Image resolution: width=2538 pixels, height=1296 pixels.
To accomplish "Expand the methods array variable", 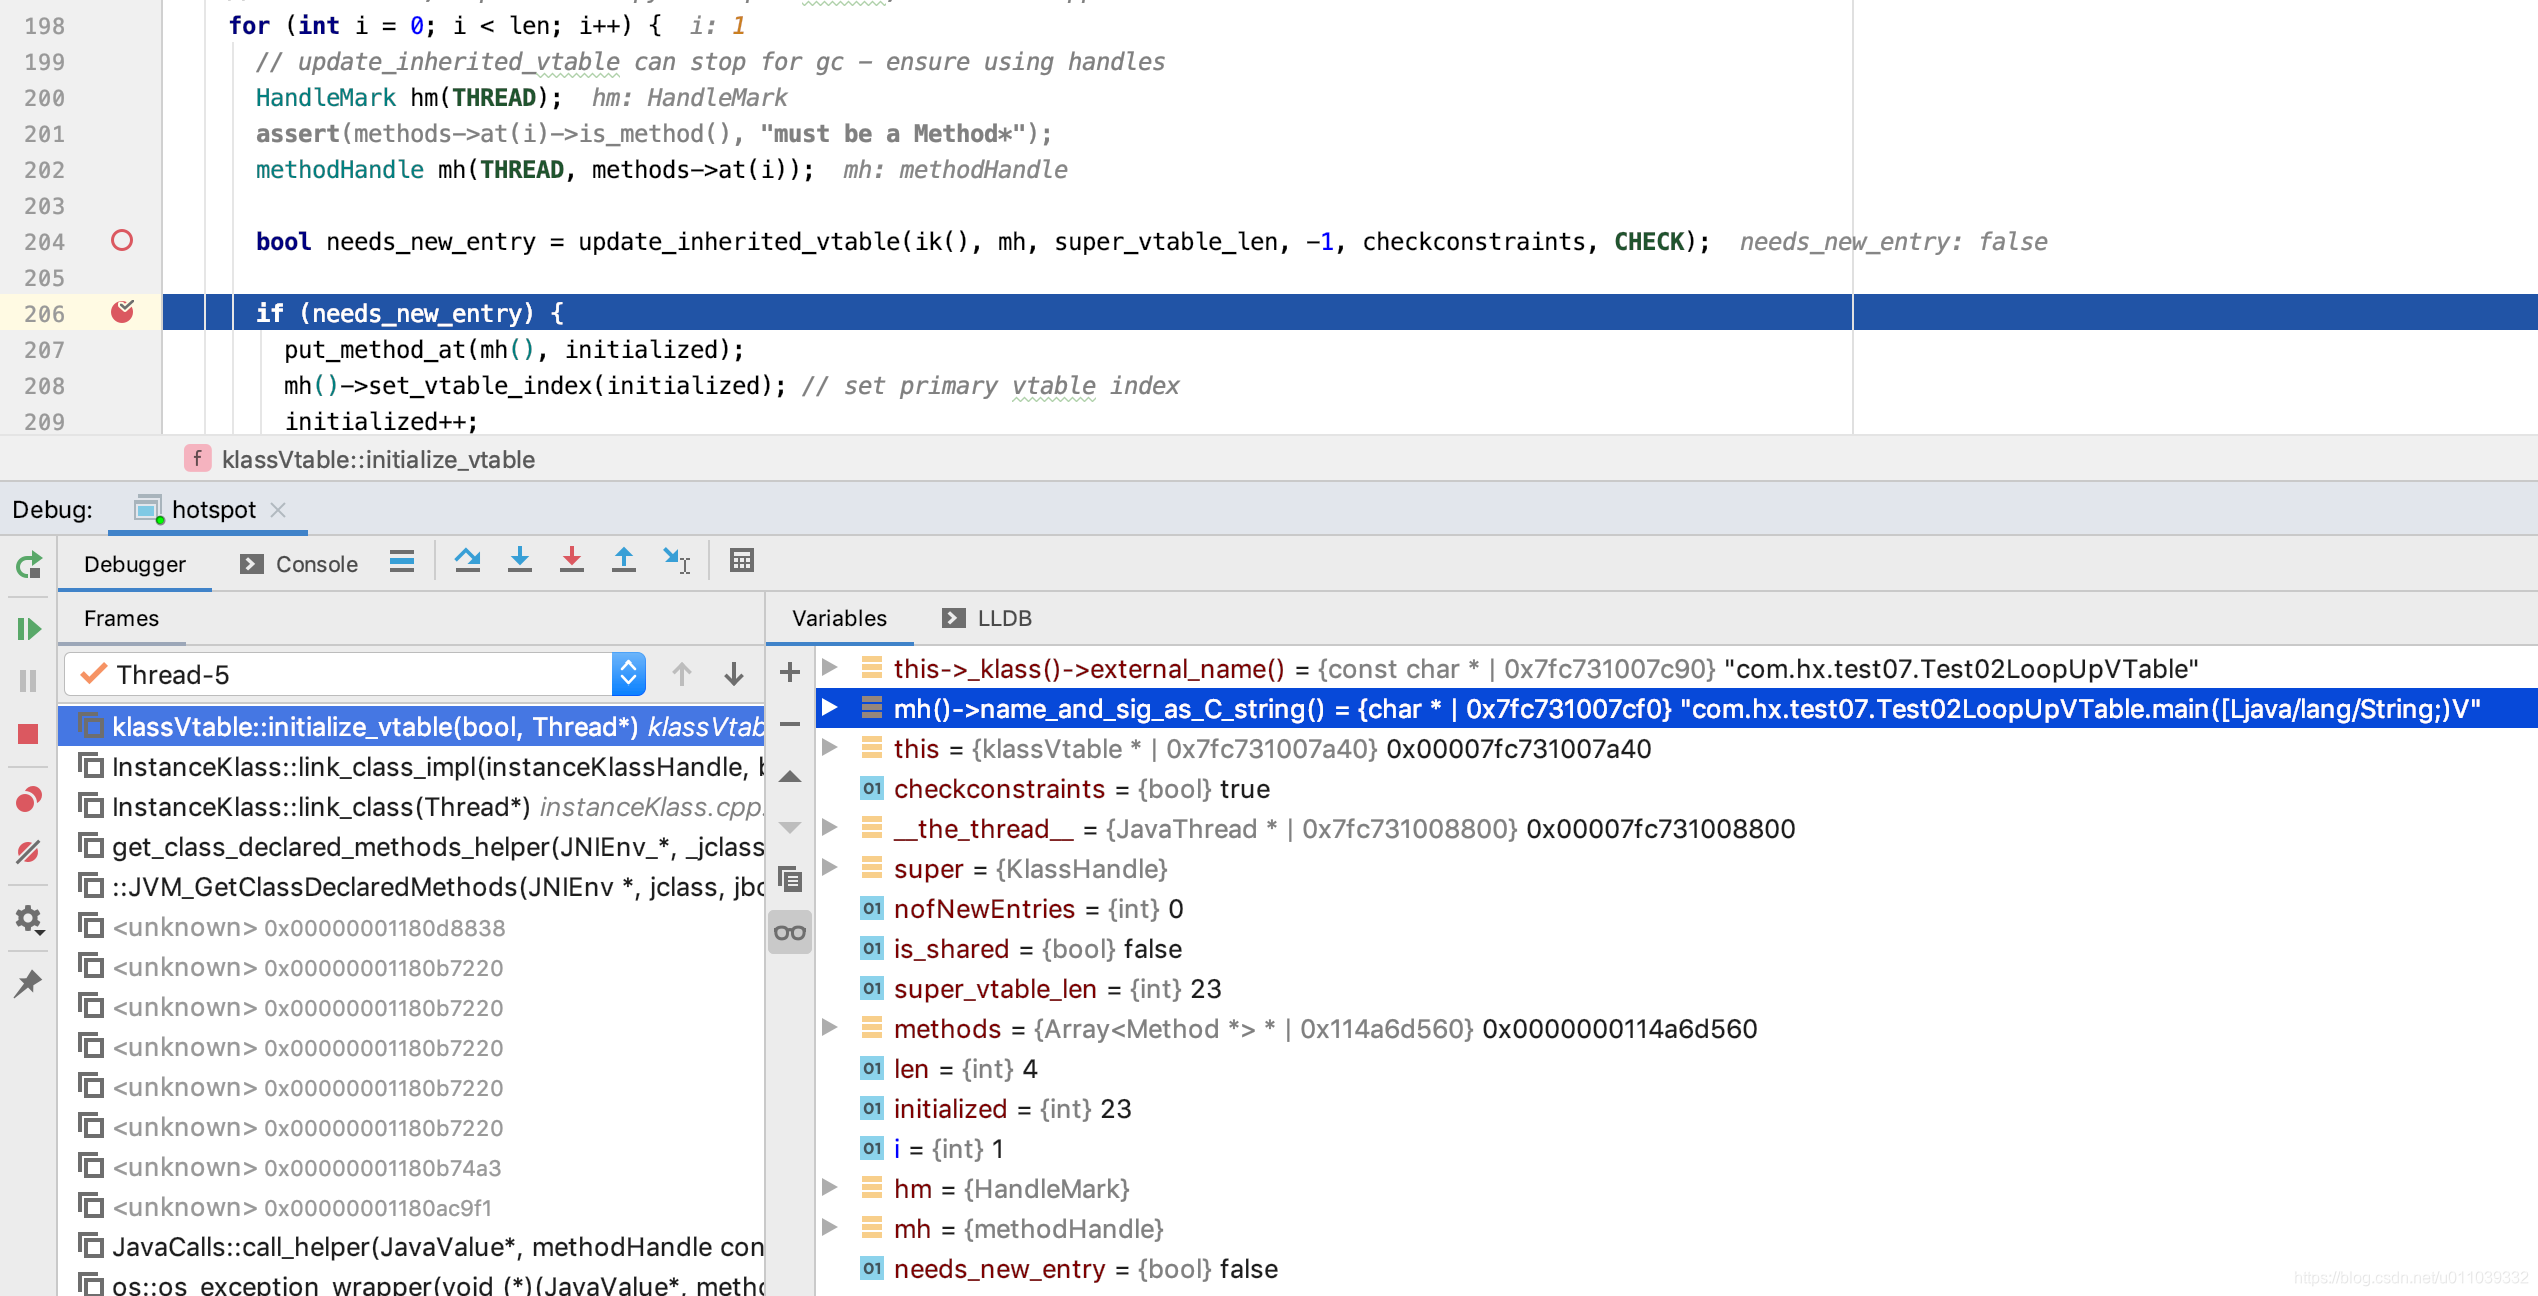I will (829, 1028).
